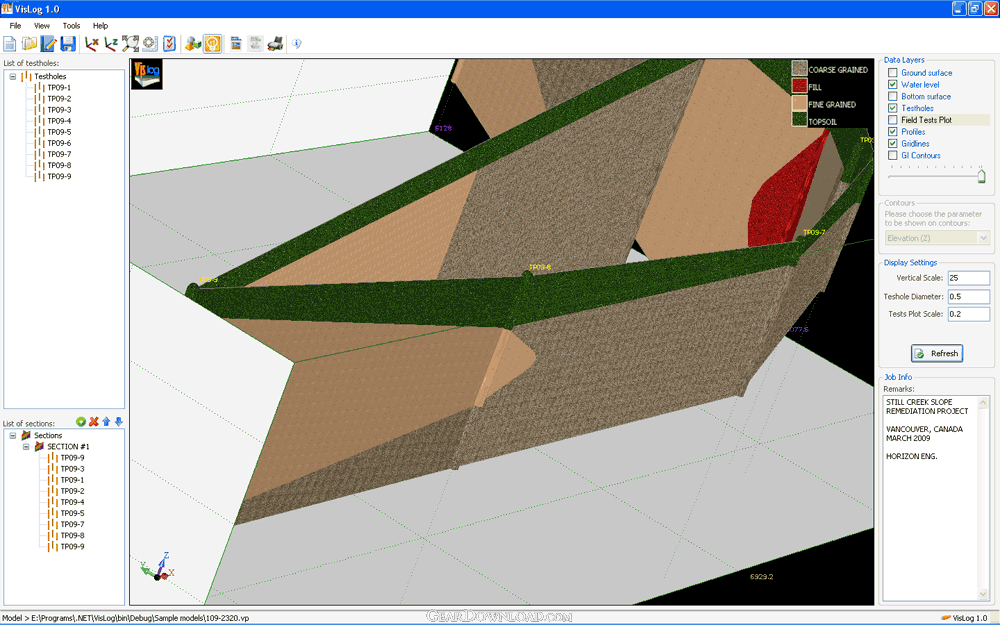Screen dimensions: 1000x625
Task: Move section up with blue up arrow
Action: coord(106,422)
